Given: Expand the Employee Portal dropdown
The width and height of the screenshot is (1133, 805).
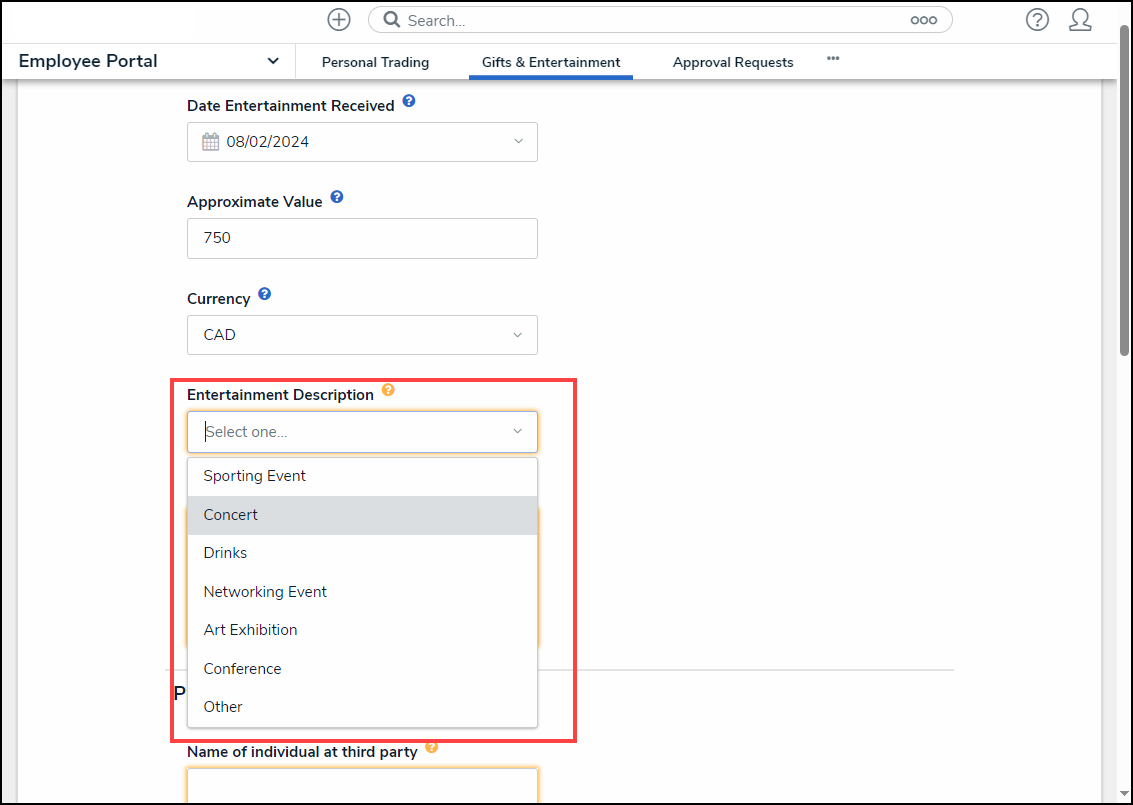Looking at the screenshot, I should click(273, 61).
